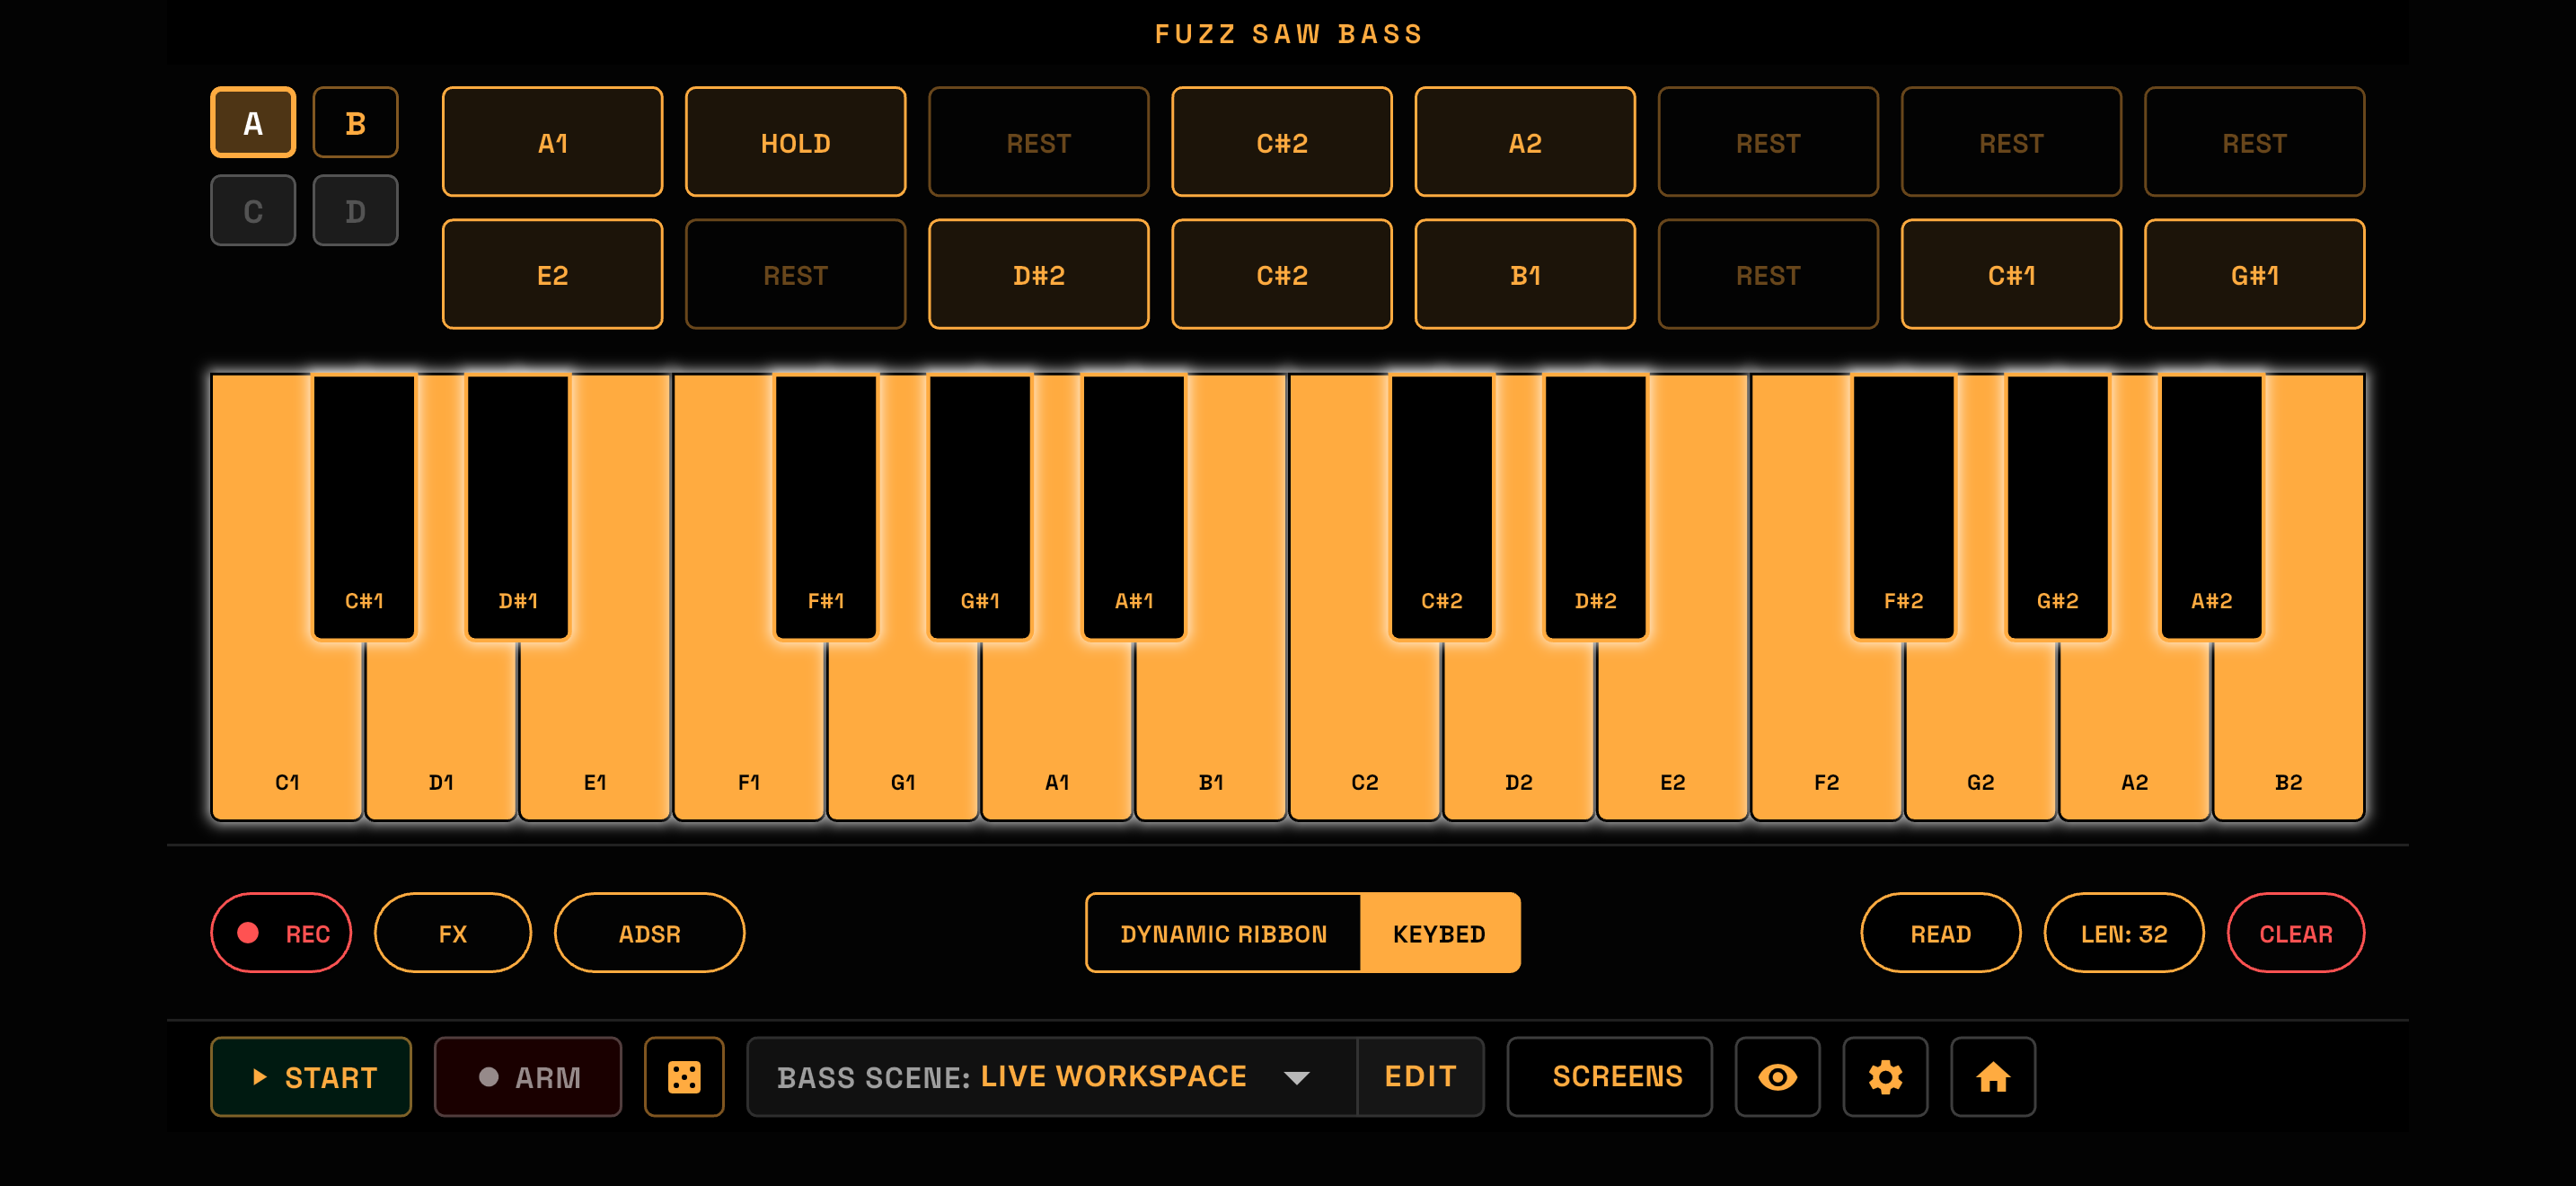Play the D#1 black key
This screenshot has height=1186, width=2576.
pyautogui.click(x=518, y=507)
